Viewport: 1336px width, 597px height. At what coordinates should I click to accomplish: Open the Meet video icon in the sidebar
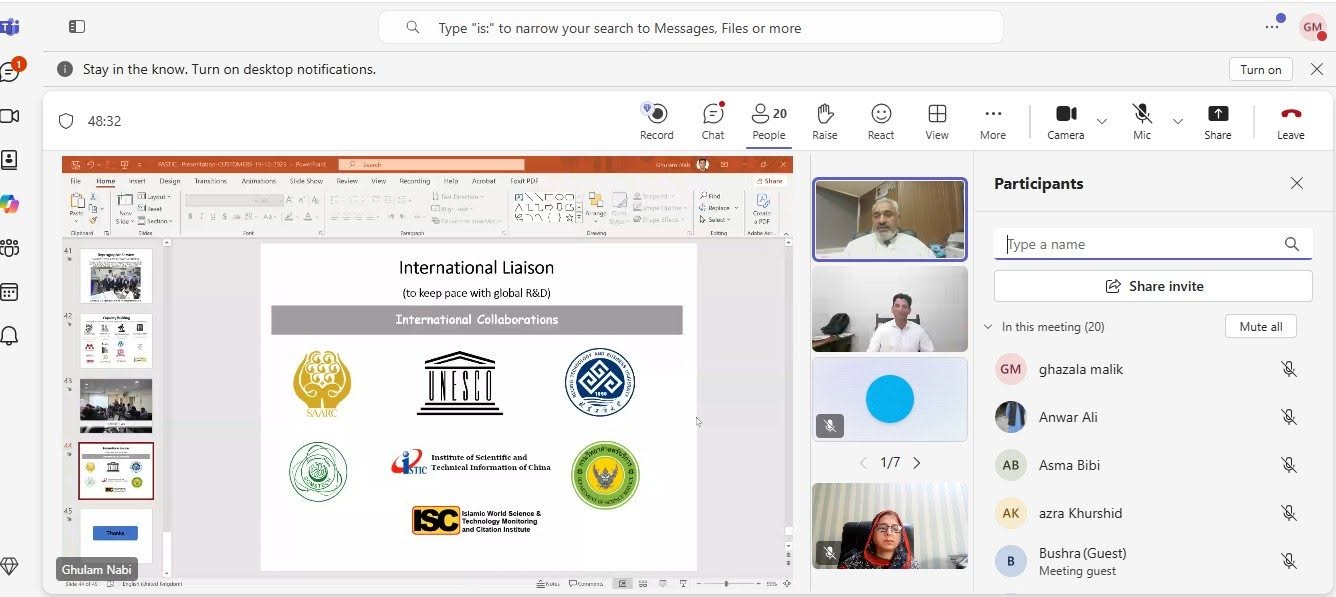click(10, 116)
